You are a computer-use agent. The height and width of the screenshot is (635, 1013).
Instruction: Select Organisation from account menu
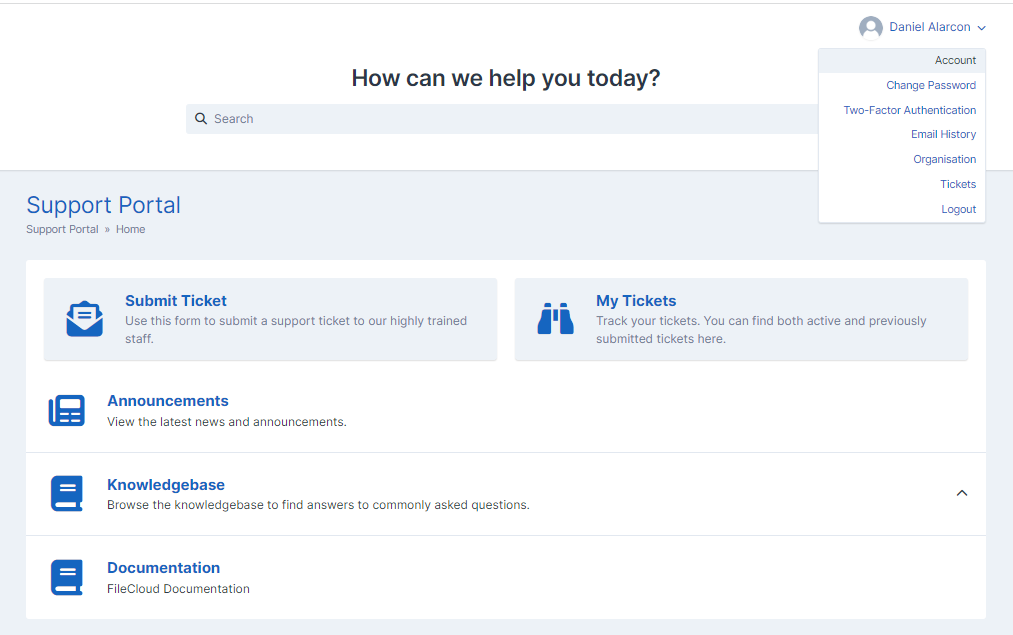pos(945,159)
